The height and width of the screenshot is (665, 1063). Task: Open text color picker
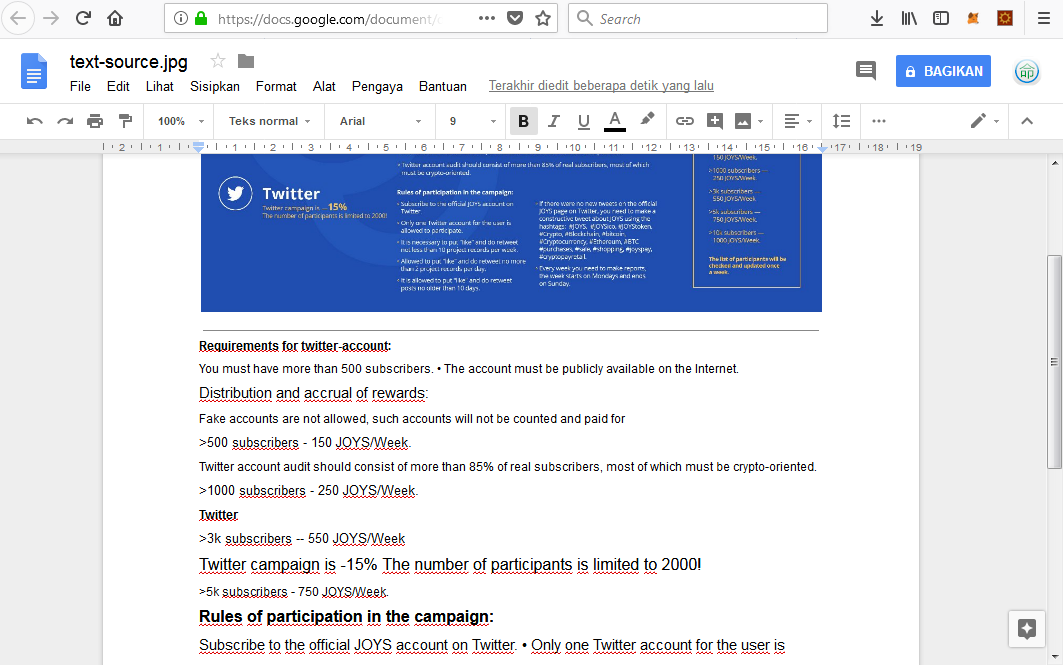[x=614, y=121]
